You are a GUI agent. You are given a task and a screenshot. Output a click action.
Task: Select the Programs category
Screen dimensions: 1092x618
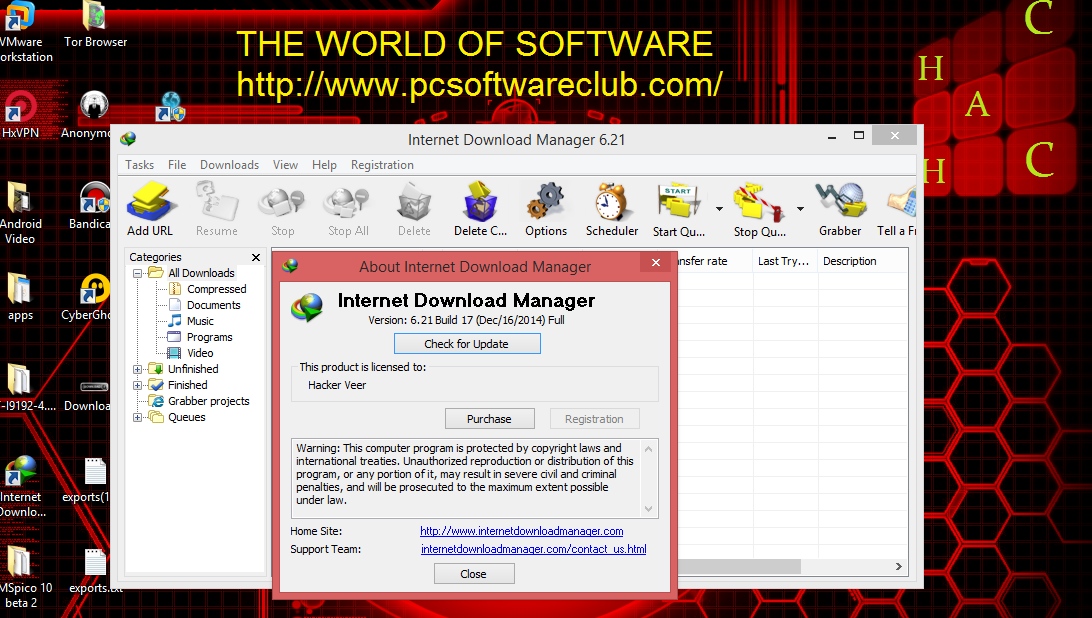tap(209, 337)
